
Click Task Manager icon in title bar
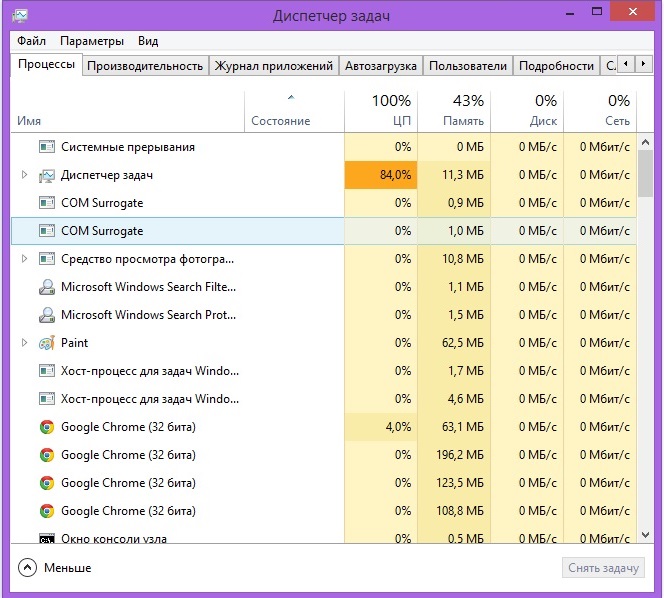tap(21, 16)
